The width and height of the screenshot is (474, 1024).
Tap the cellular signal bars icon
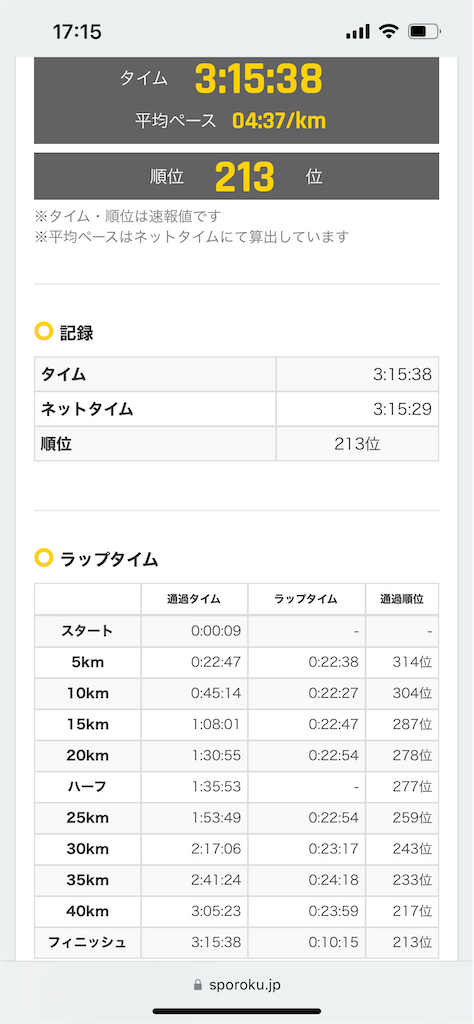(358, 32)
